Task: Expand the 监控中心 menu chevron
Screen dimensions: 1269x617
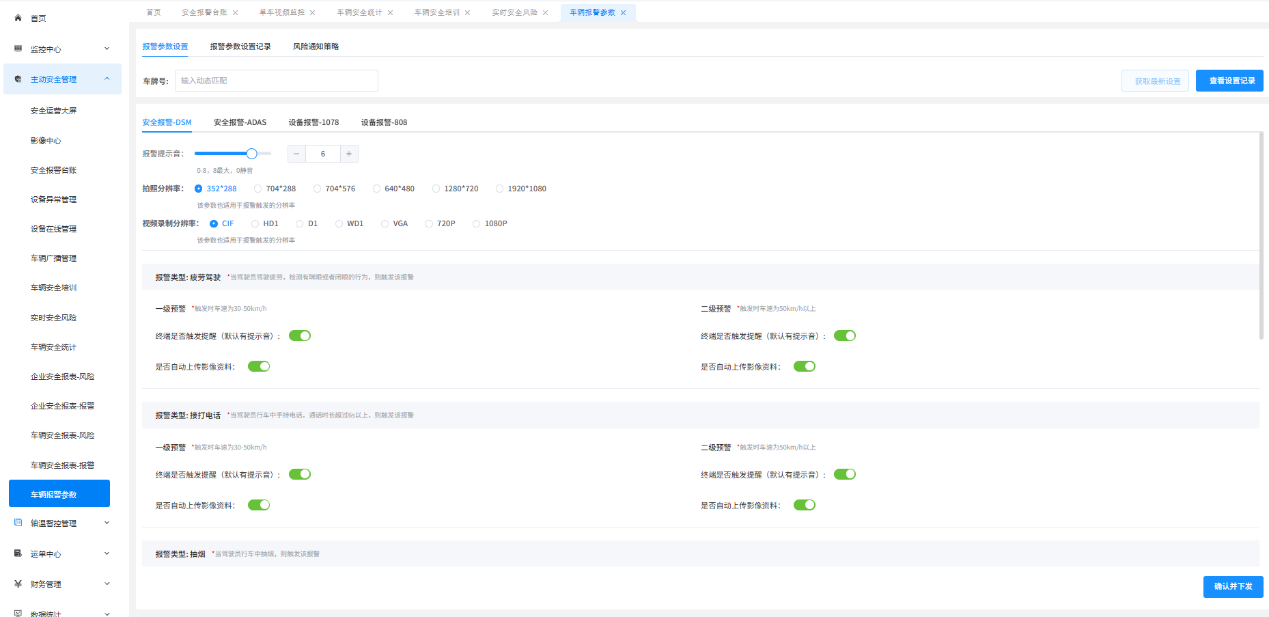Action: [107, 48]
